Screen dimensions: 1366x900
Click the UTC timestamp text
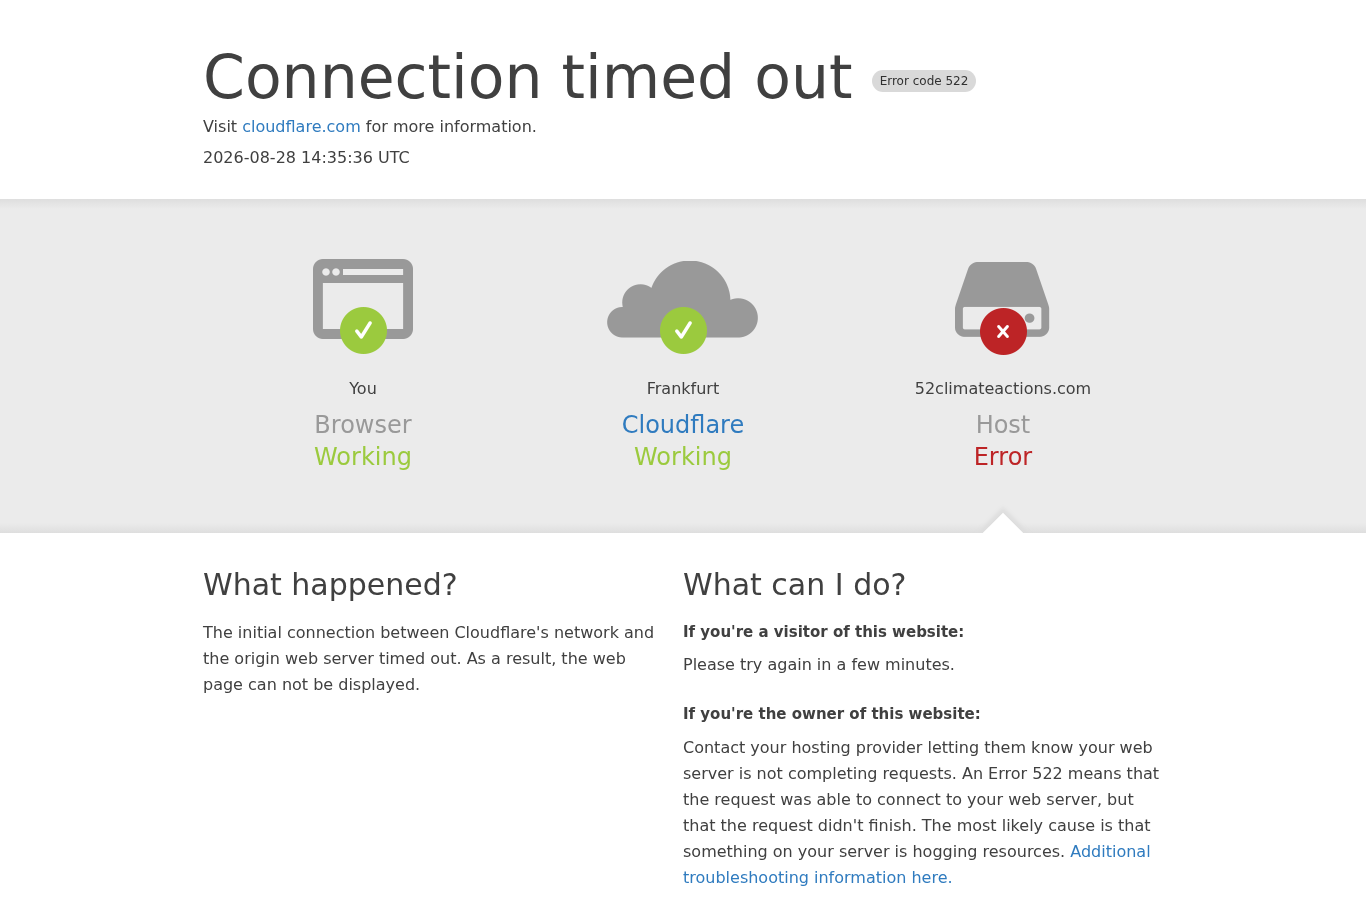click(306, 158)
